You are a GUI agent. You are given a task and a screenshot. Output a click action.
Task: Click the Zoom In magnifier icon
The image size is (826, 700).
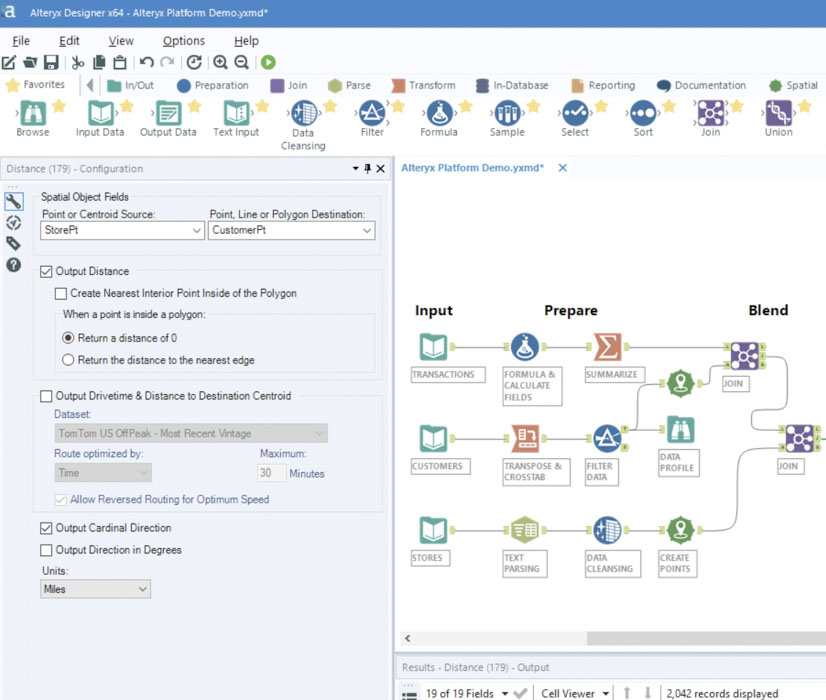tap(220, 62)
